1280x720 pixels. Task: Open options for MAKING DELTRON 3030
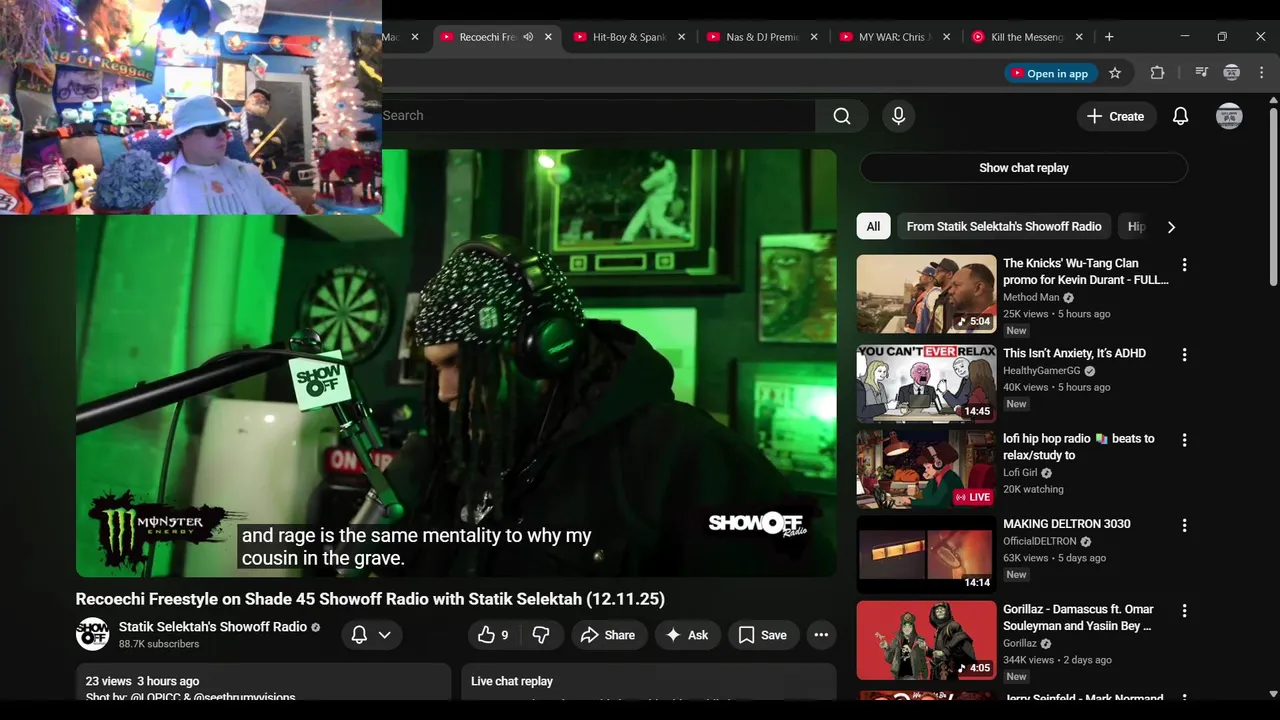point(1184,525)
